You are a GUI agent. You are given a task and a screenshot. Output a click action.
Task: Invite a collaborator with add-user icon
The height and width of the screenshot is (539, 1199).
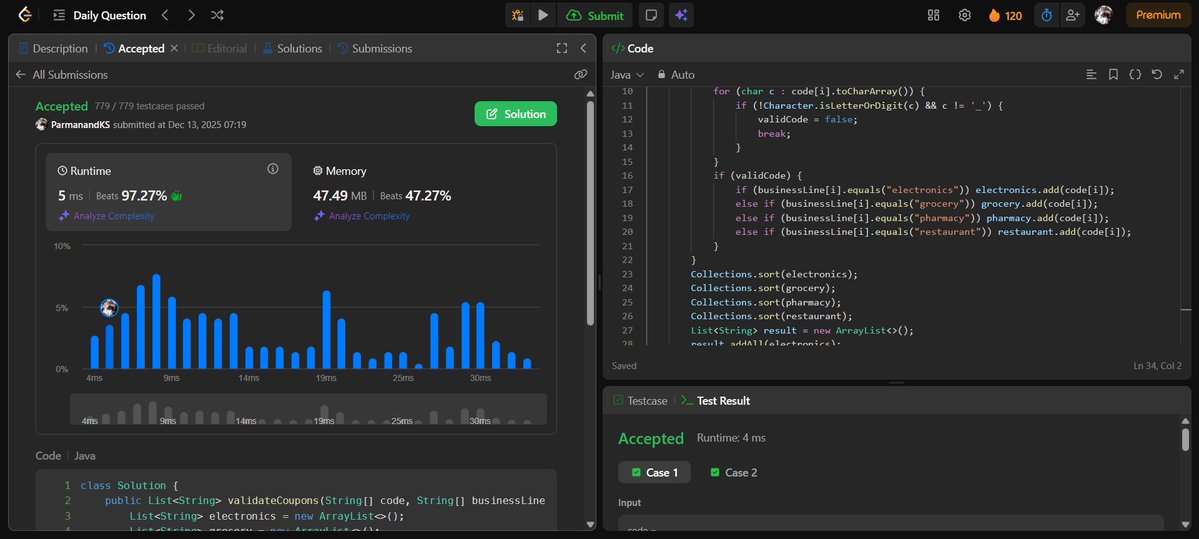click(1072, 15)
